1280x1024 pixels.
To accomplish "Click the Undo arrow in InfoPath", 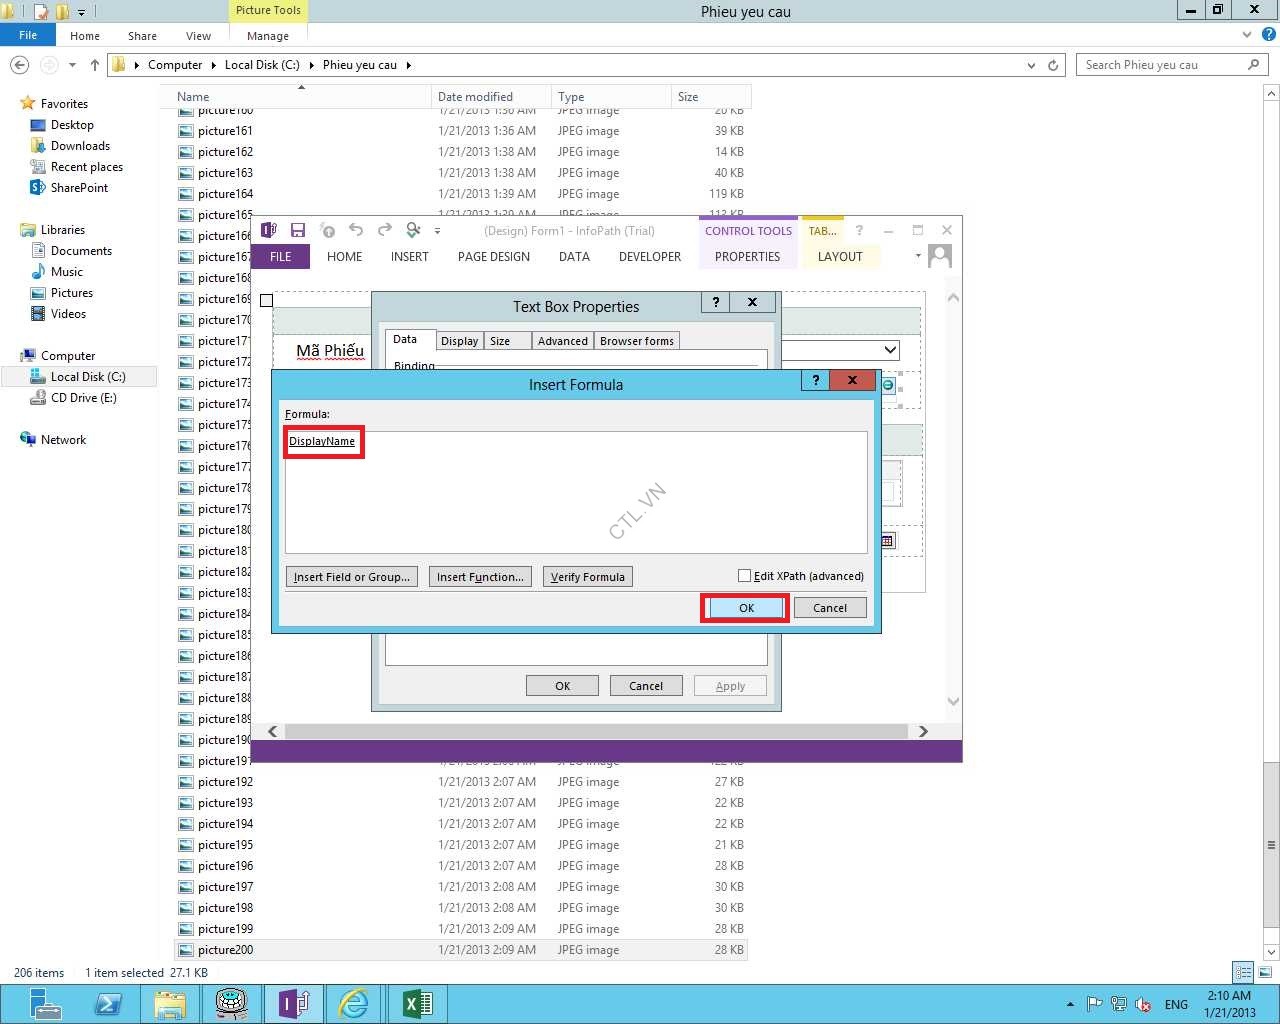I will (x=356, y=230).
